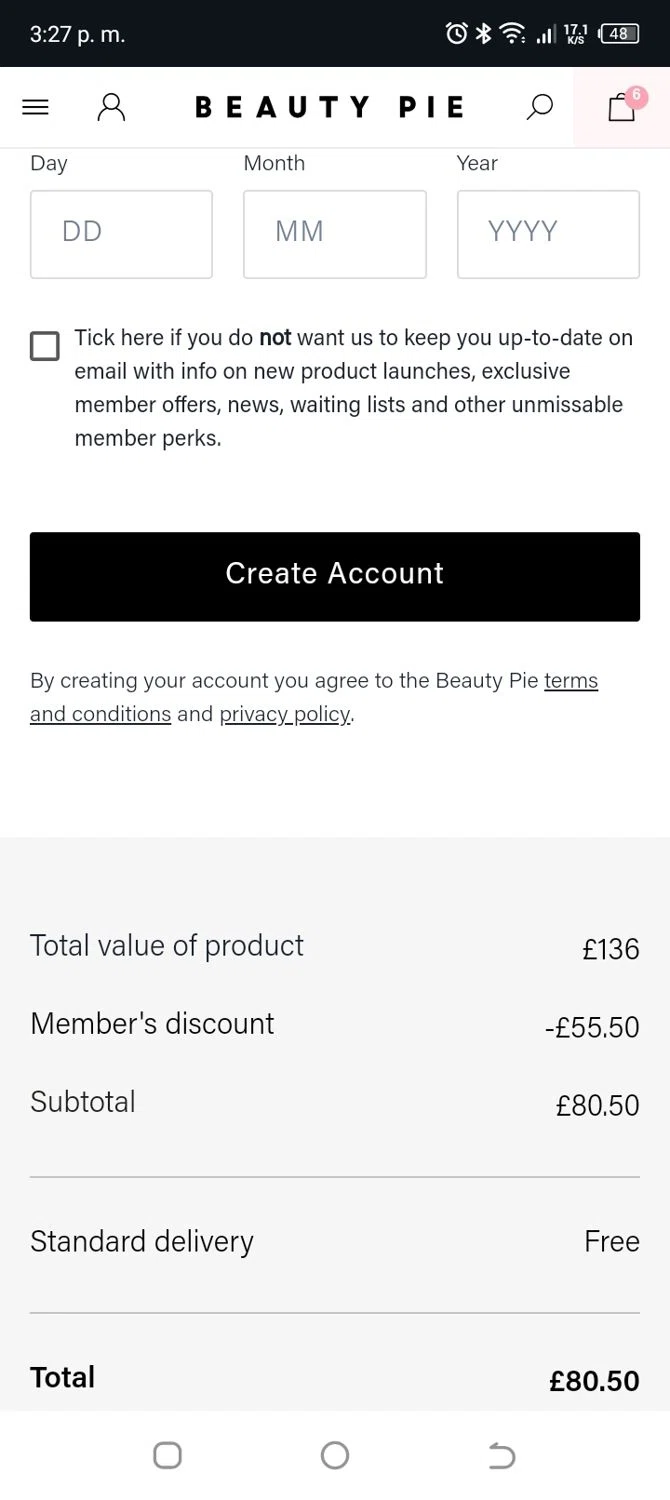Tap Android recent apps square button
The width and height of the screenshot is (670, 1500).
[167, 1455]
